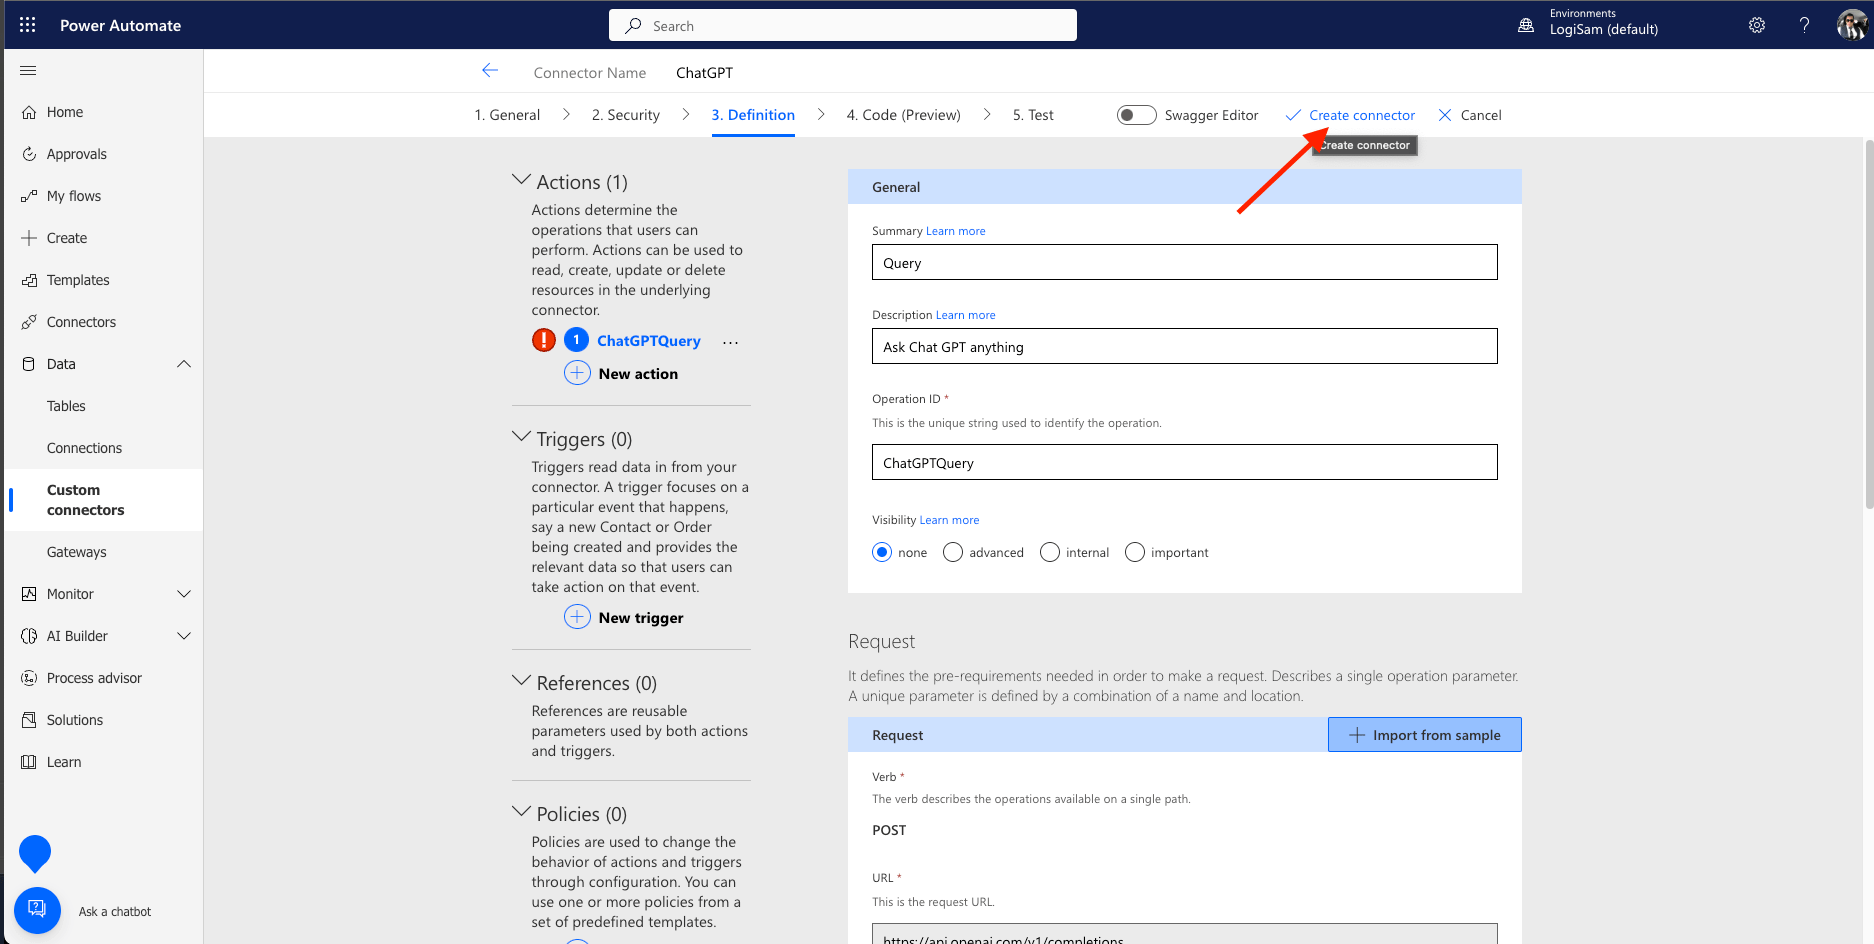1874x944 pixels.
Task: Open Templates sidebar icon
Action: pos(29,280)
